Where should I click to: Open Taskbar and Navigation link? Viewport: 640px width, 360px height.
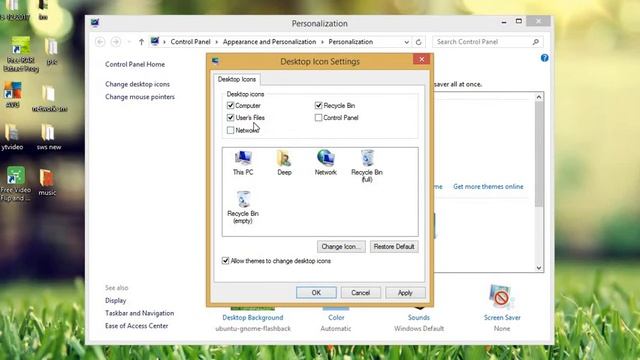coord(140,313)
